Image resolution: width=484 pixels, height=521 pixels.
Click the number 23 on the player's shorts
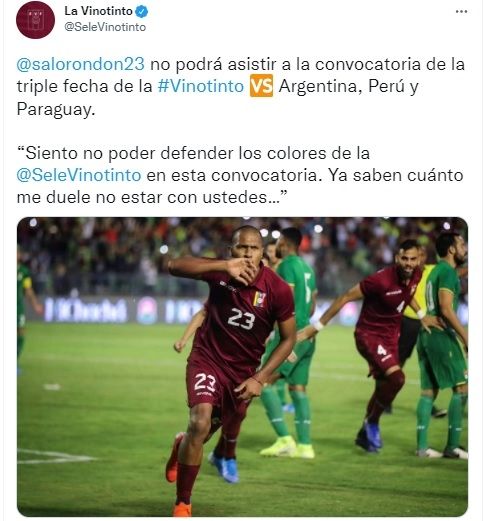205,382
